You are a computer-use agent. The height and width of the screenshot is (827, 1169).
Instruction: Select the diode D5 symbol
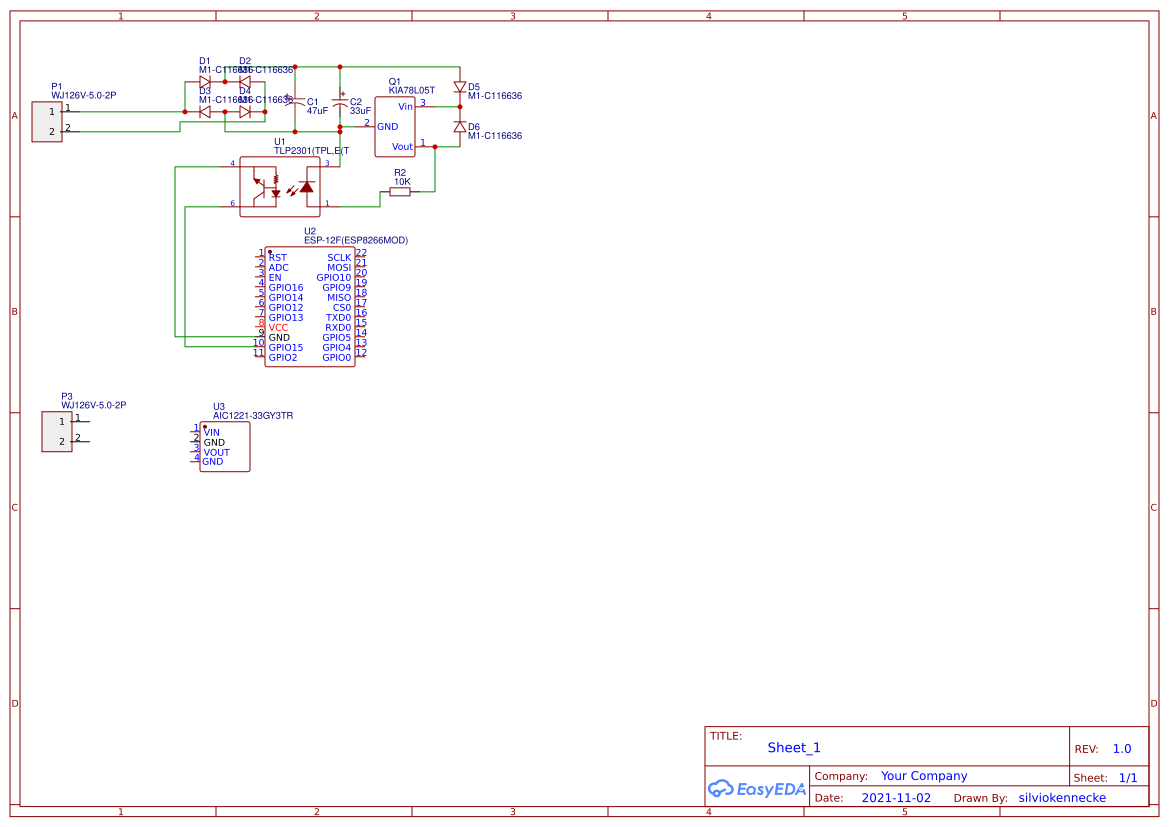coord(460,88)
